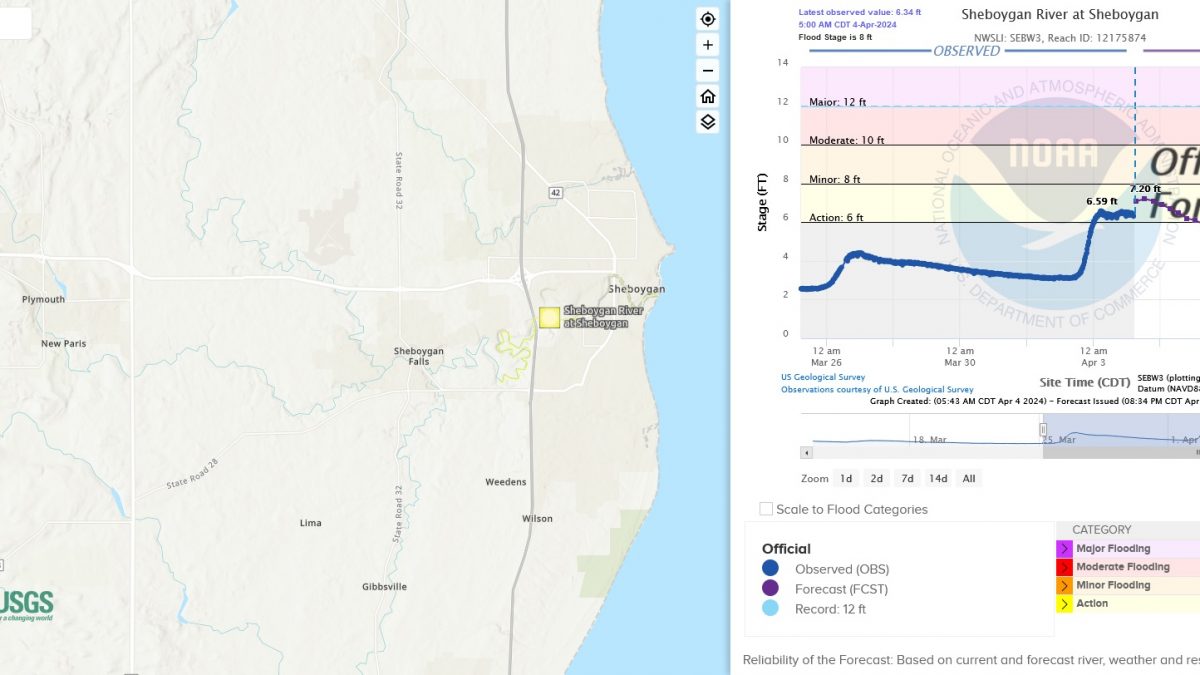Click the 12 am Mar 30 axis tick
Viewport: 1200px width, 675px height.
pos(960,356)
